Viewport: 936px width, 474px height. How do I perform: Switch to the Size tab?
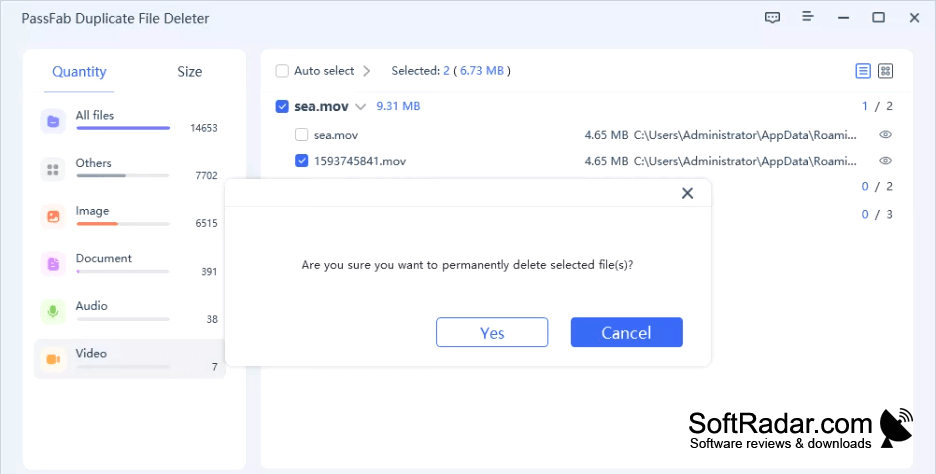(x=189, y=72)
